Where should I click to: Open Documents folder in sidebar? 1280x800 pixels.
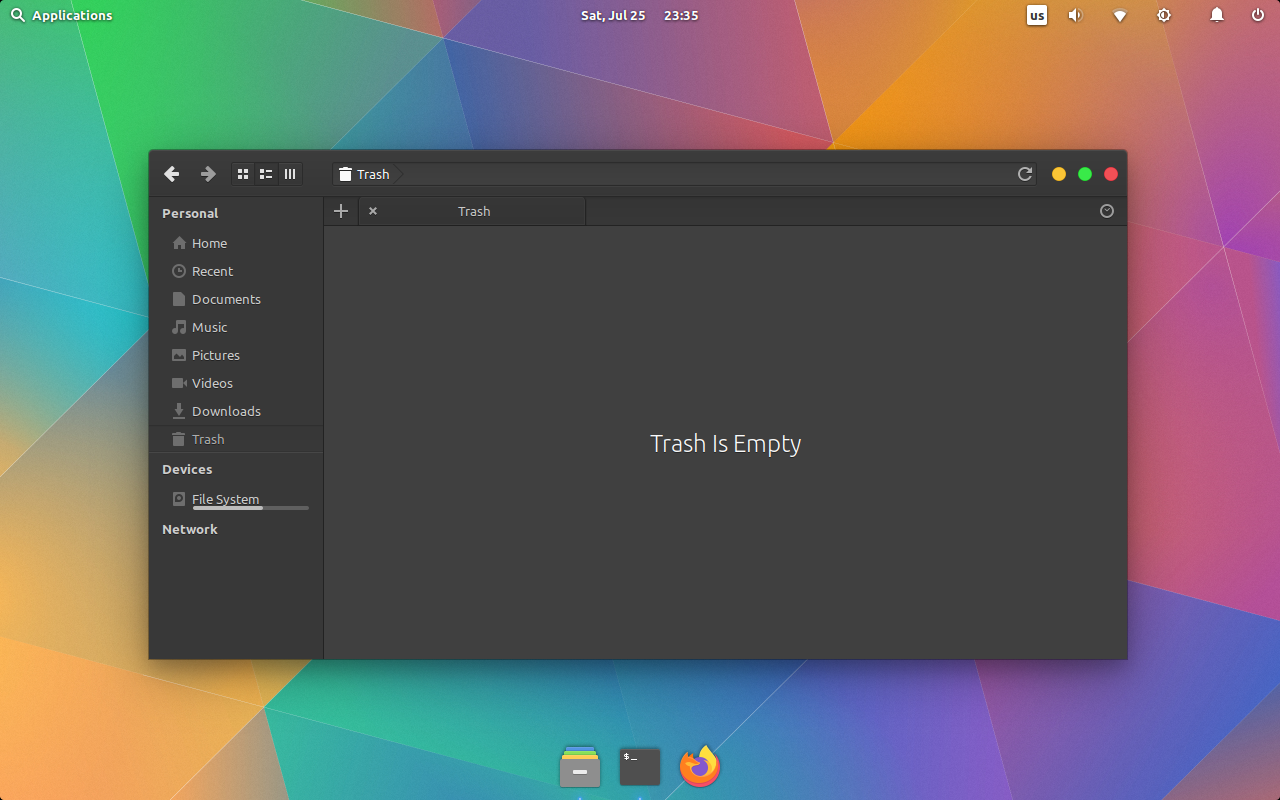pyautogui.click(x=236, y=299)
